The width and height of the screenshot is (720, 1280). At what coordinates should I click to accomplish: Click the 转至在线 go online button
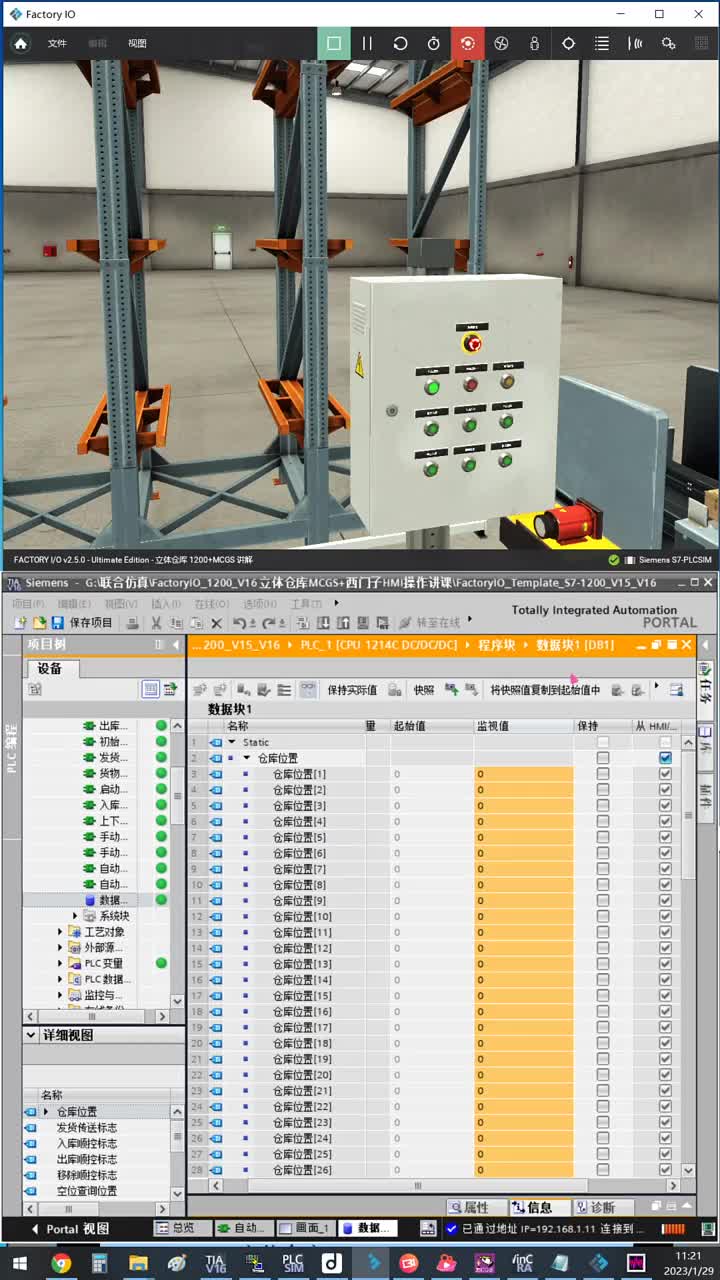point(429,622)
